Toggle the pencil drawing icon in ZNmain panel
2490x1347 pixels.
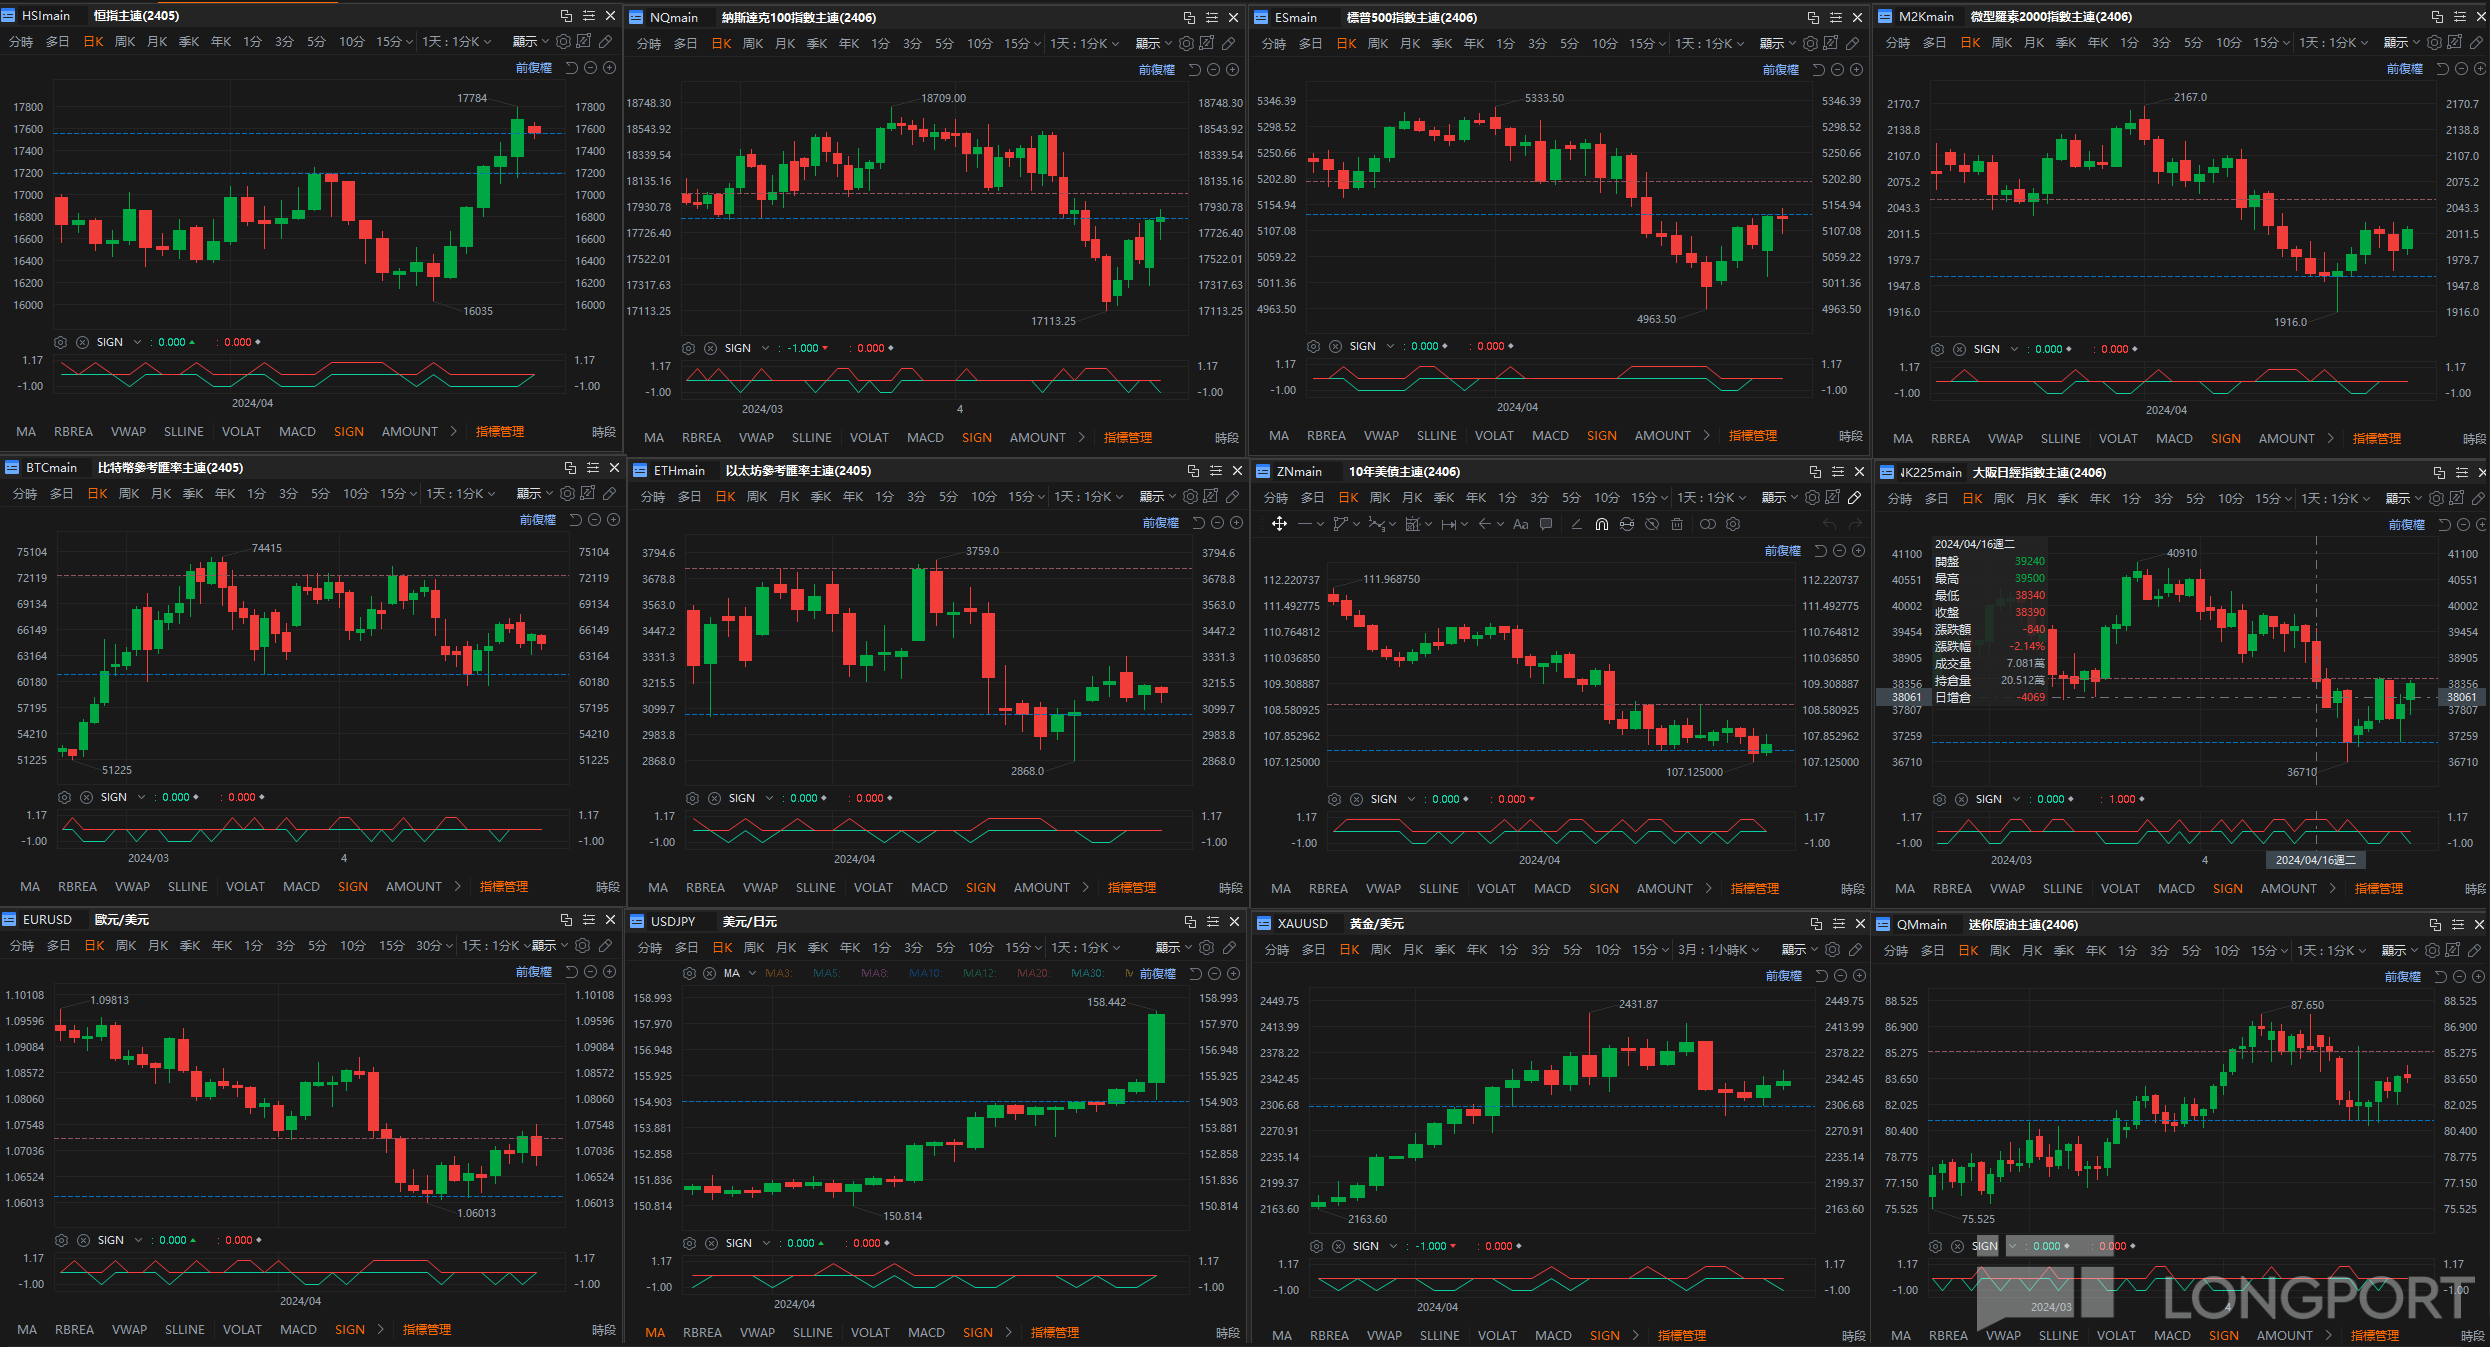(1855, 498)
